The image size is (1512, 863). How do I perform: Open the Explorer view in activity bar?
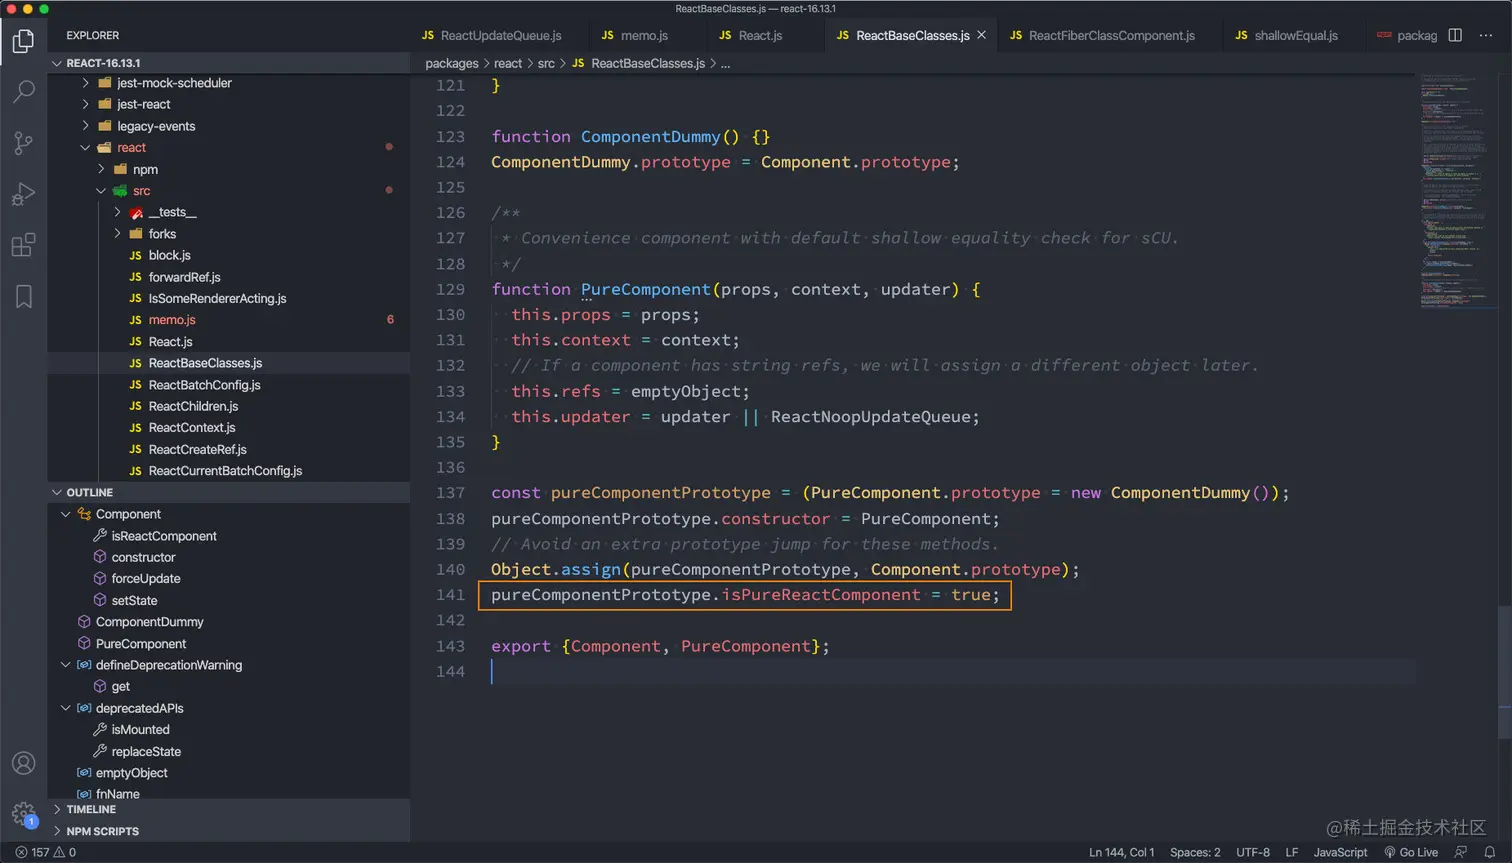[x=23, y=41]
